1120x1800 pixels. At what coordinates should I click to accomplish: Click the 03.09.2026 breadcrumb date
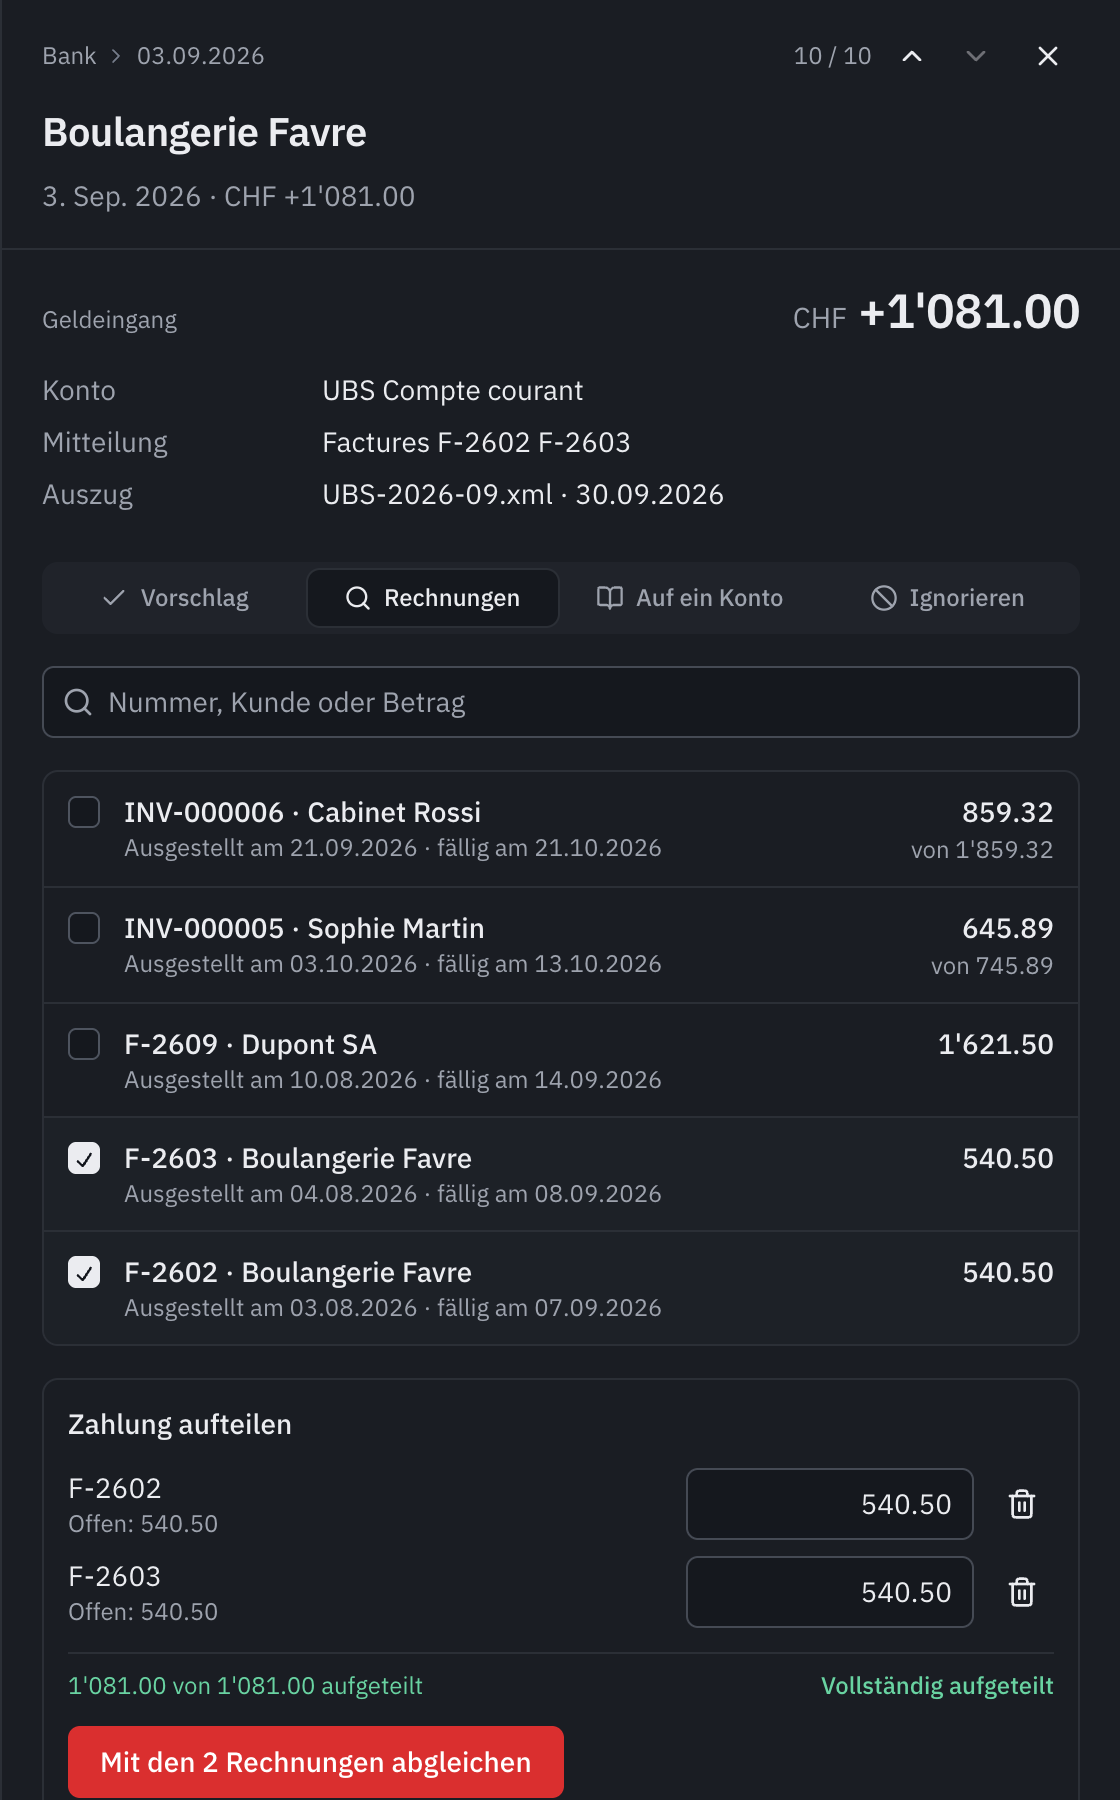(201, 56)
